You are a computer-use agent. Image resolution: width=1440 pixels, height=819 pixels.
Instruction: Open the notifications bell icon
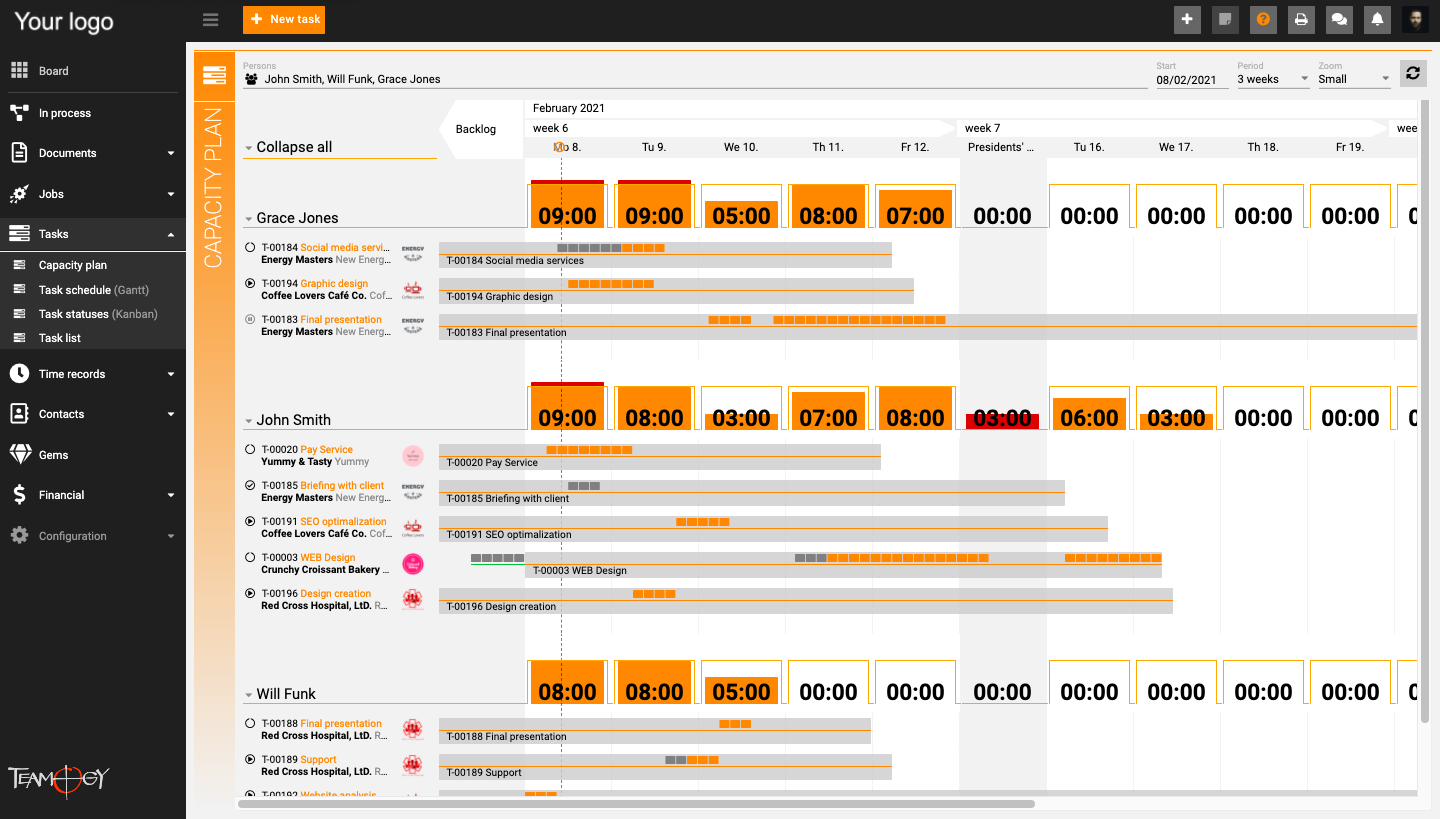pyautogui.click(x=1377, y=20)
